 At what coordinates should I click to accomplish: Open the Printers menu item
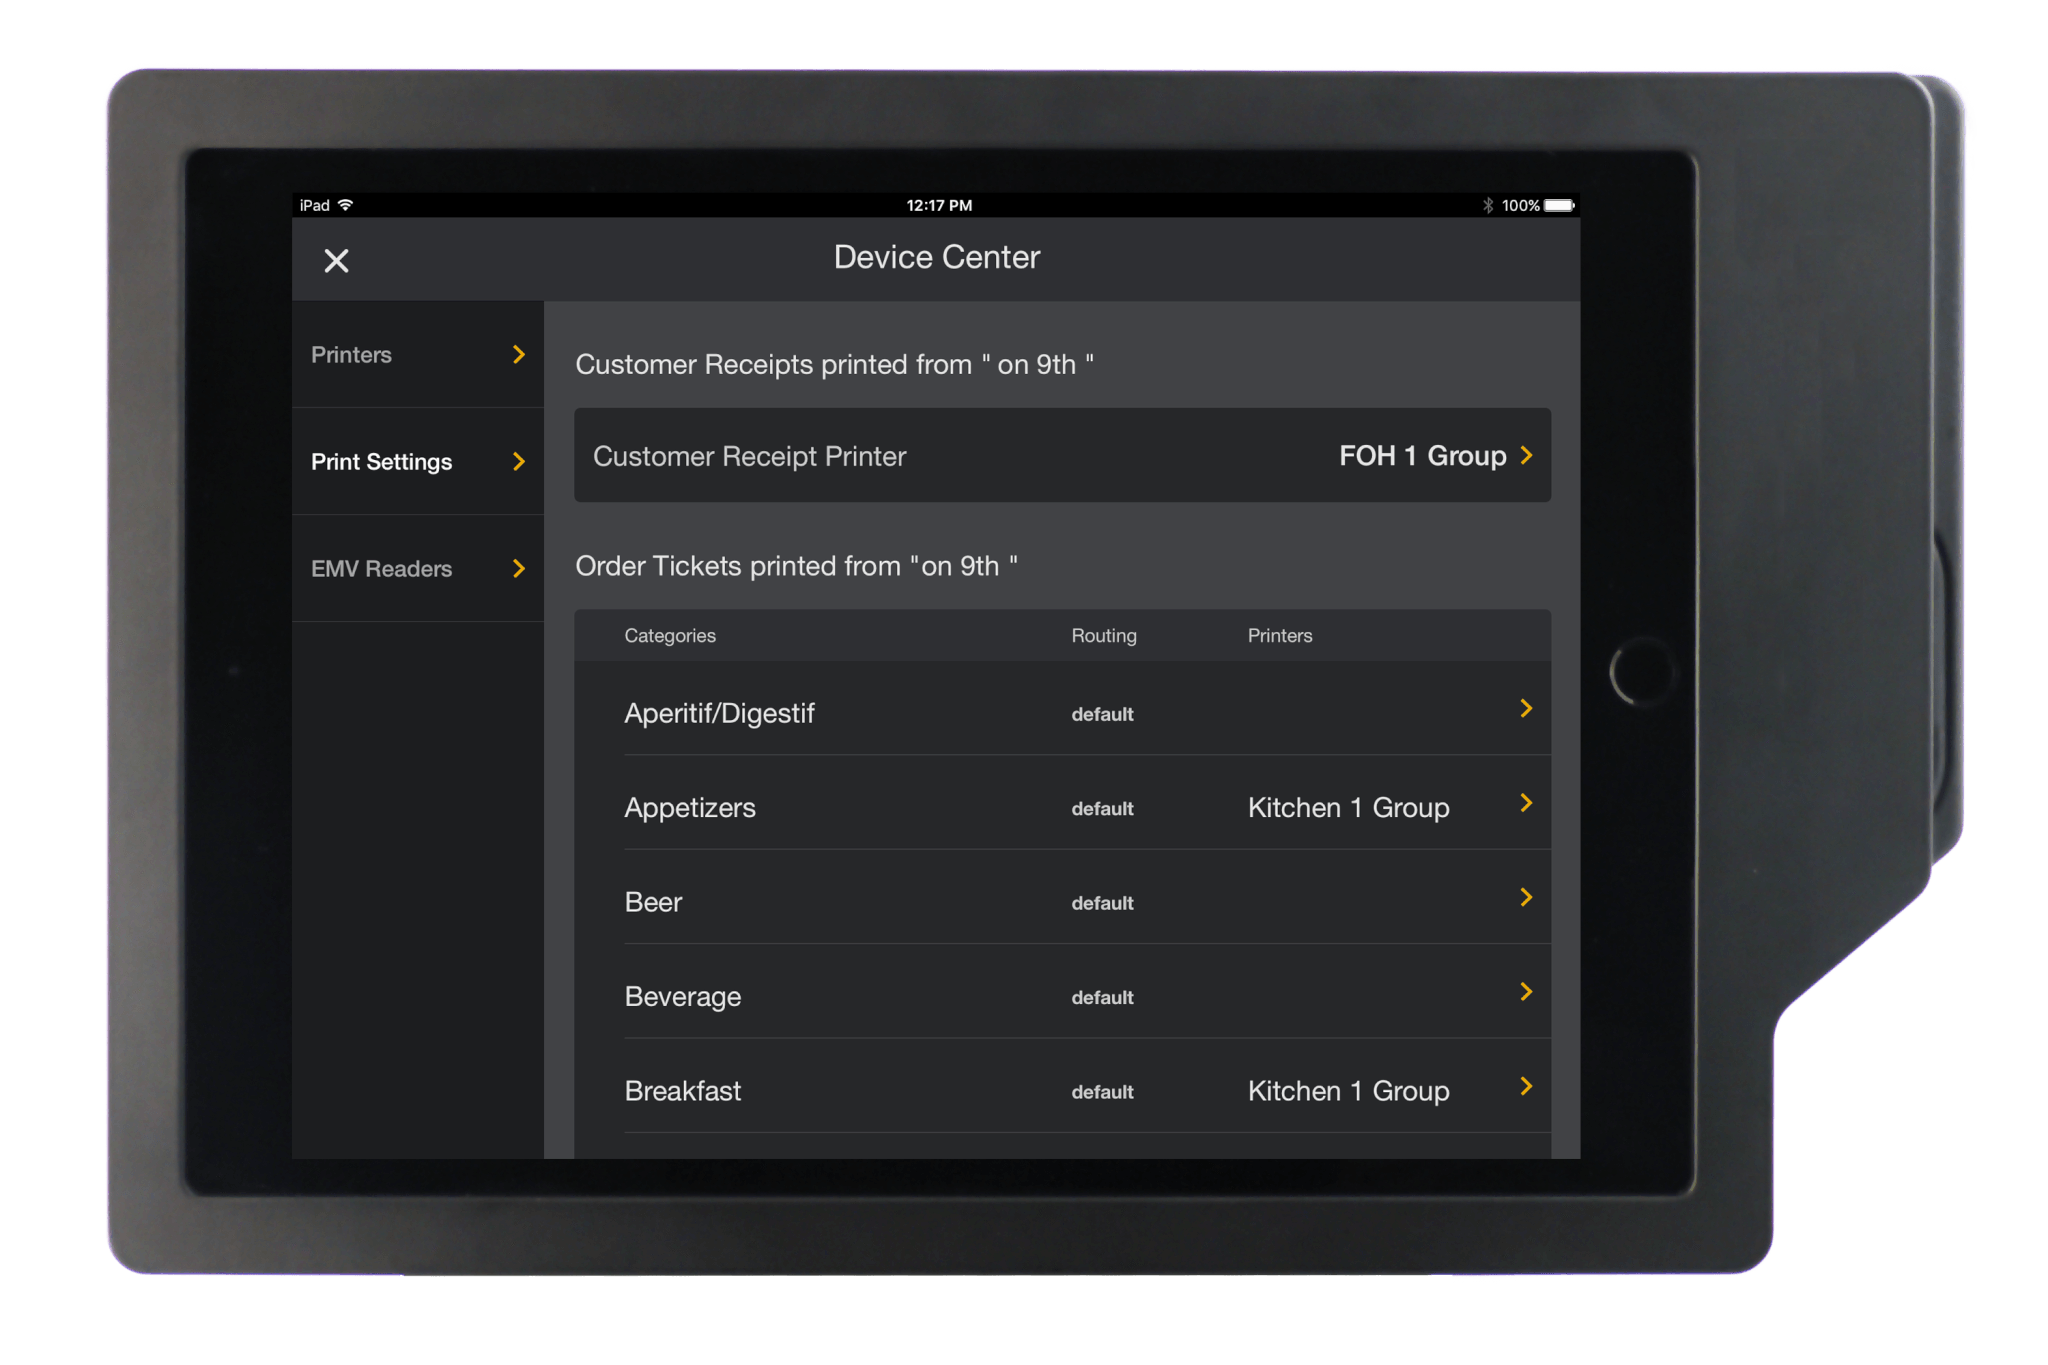click(352, 355)
